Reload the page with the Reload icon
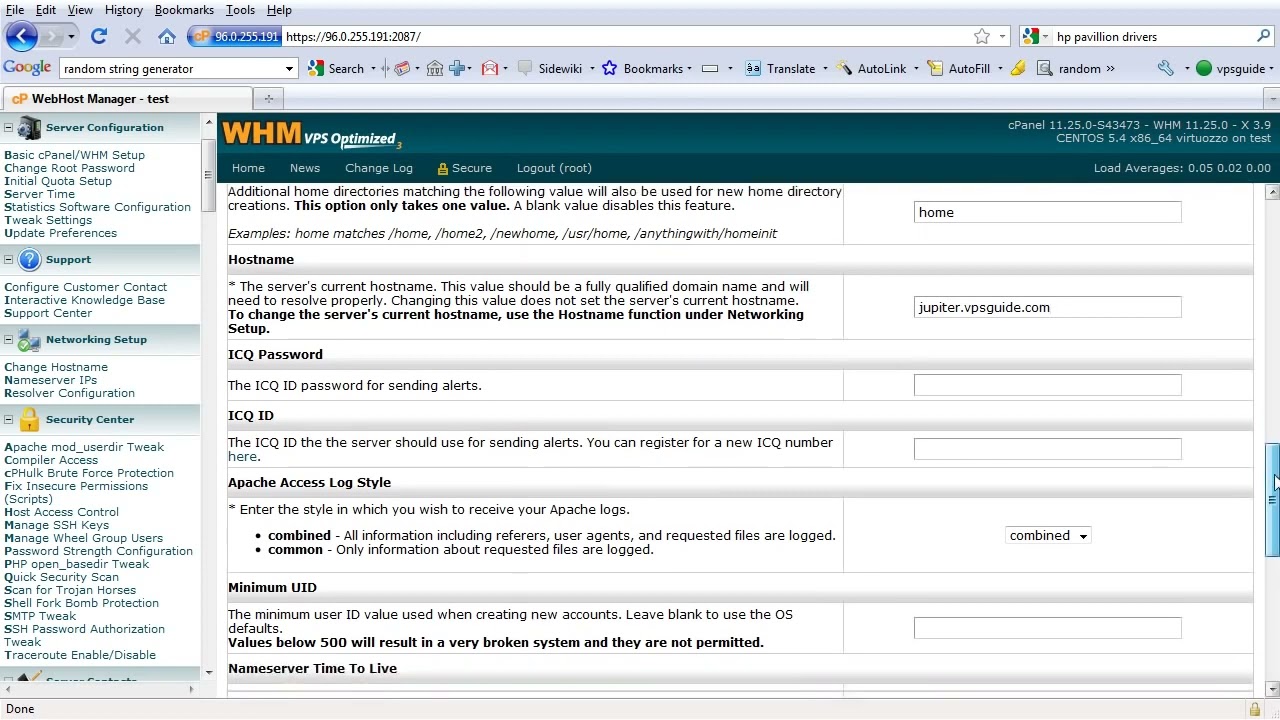This screenshot has width=1280, height=720. pyautogui.click(x=98, y=37)
